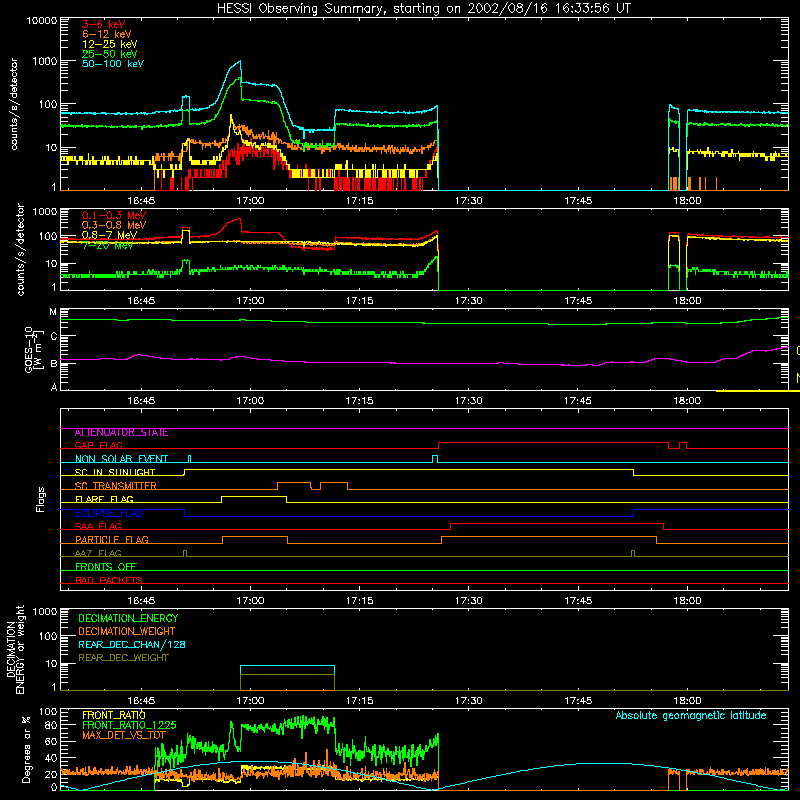This screenshot has width=800, height=800.
Task: Click the FRONT_RATIO_1225 legend entry
Action: click(x=129, y=725)
